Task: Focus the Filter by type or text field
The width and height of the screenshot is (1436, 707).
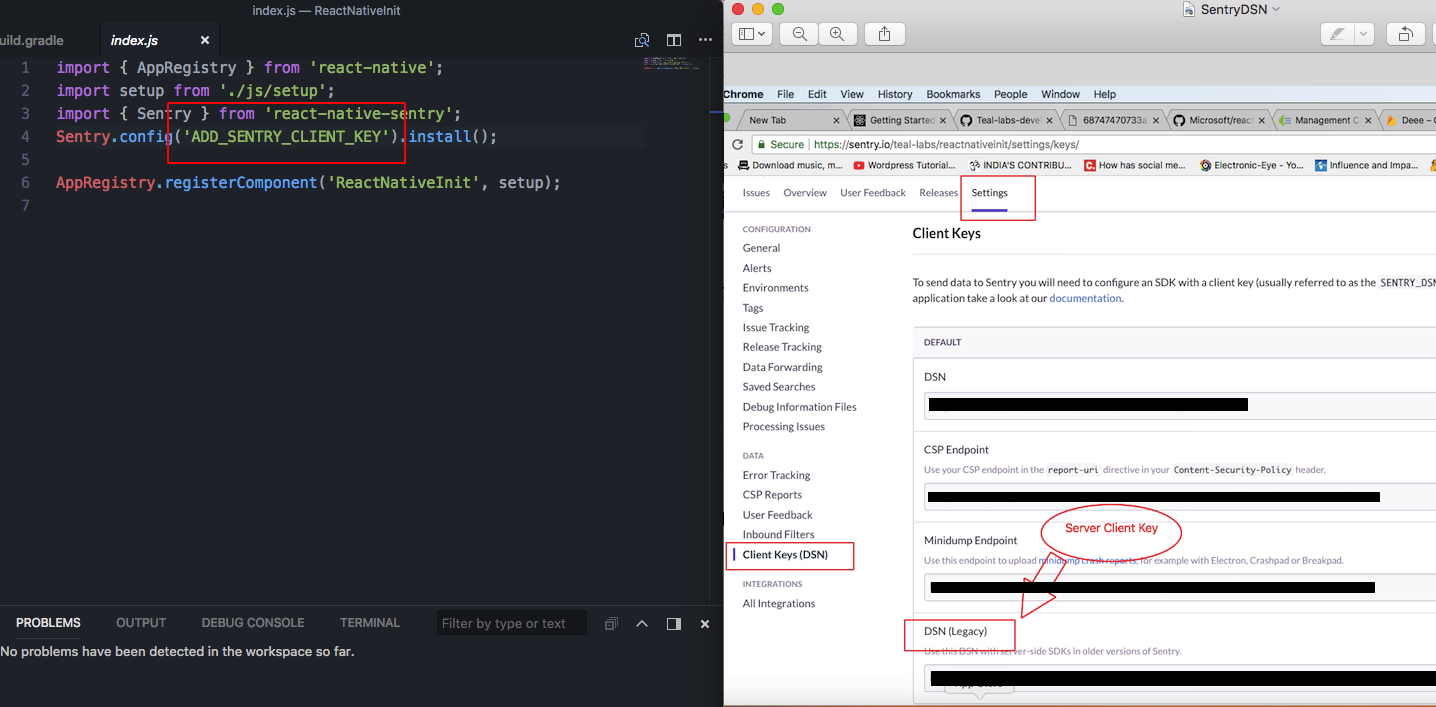Action: click(511, 623)
